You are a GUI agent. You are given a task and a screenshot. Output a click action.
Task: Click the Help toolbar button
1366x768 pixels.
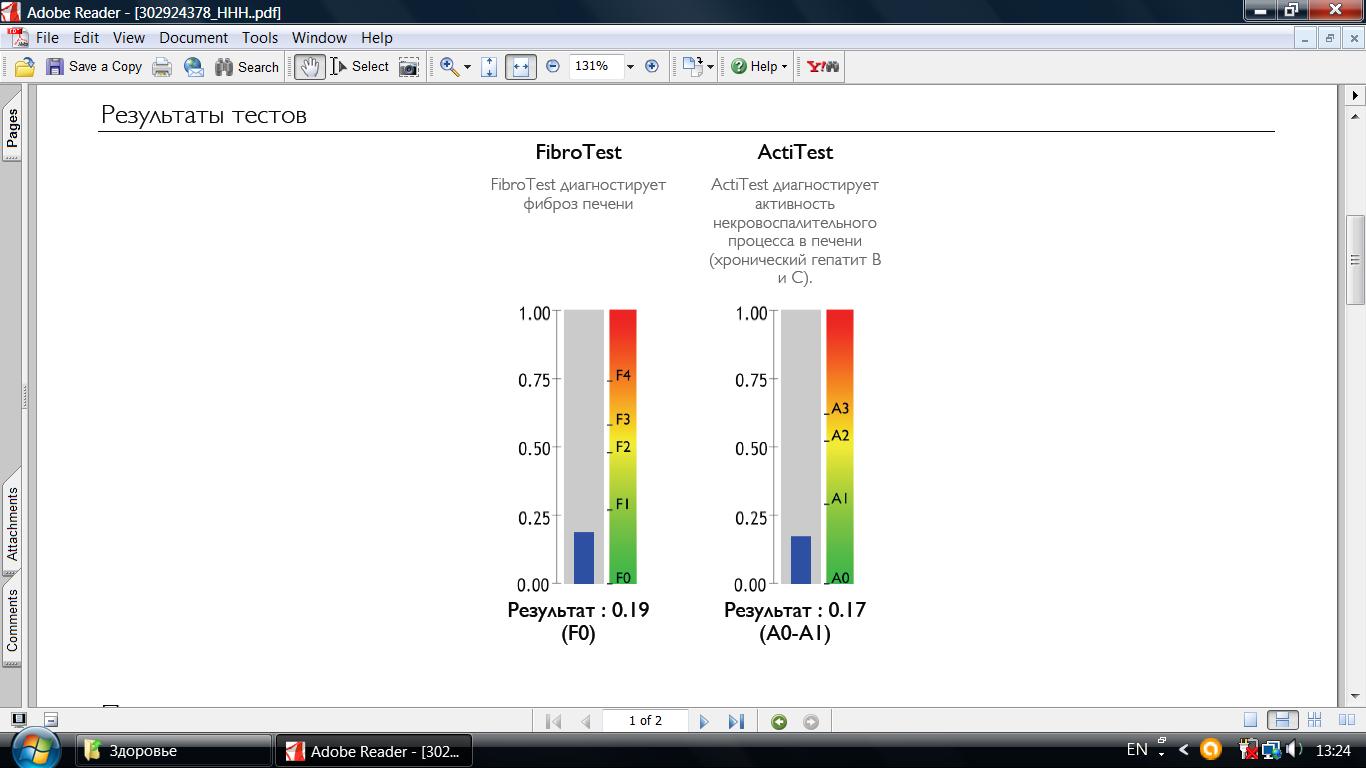(x=755, y=67)
